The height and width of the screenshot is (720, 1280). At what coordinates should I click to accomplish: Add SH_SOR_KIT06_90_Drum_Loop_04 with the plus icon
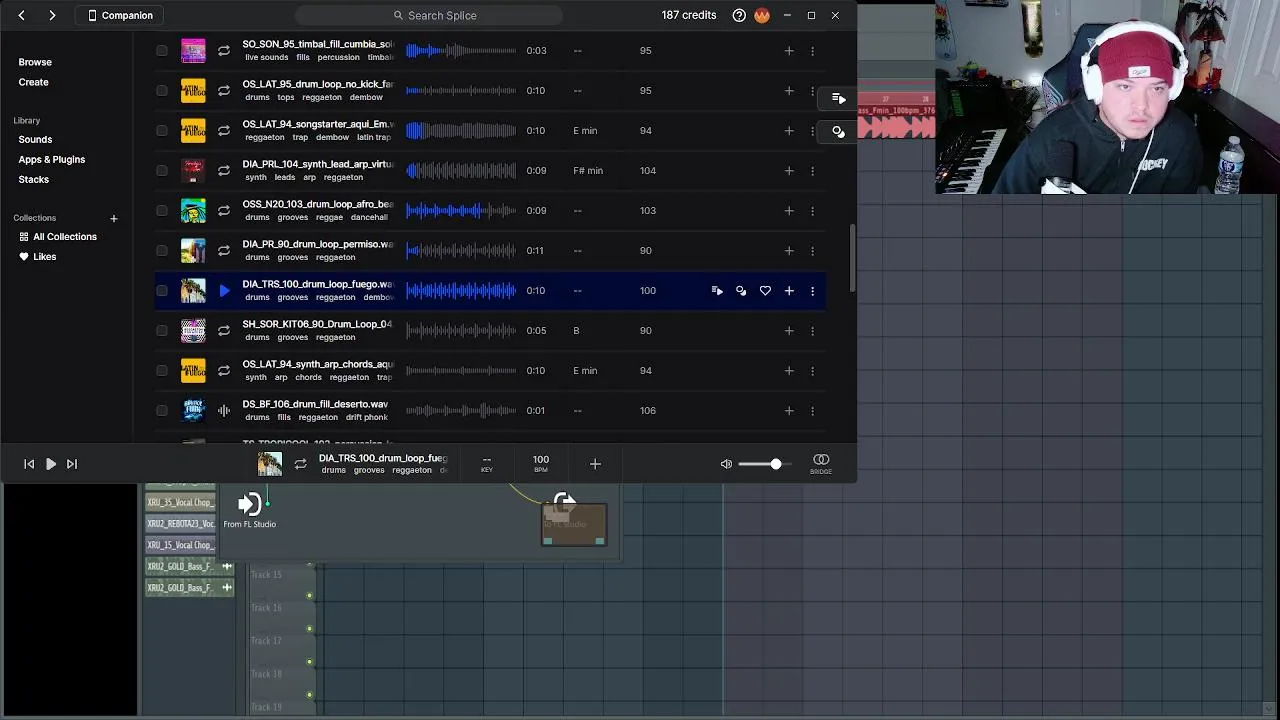click(x=789, y=330)
